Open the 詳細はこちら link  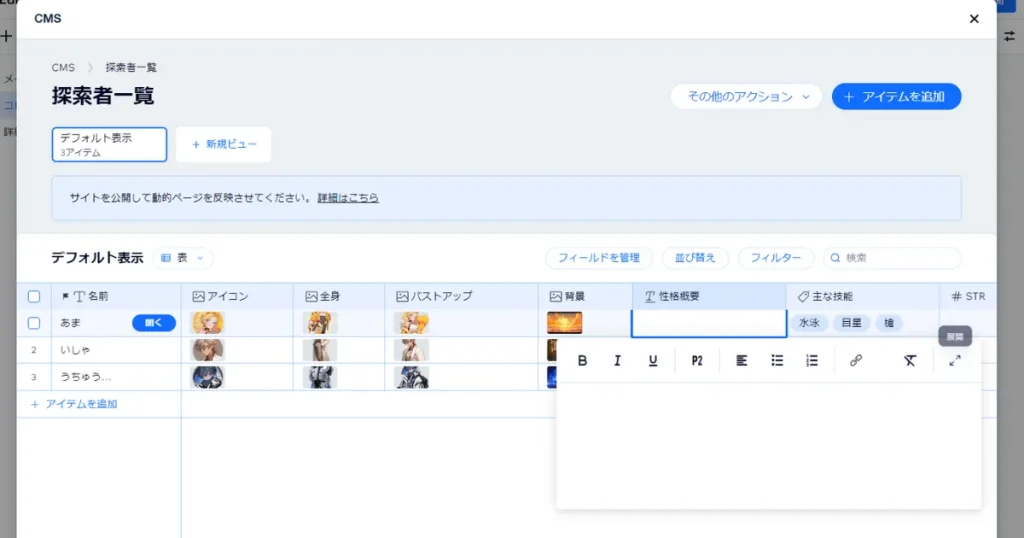coord(348,198)
